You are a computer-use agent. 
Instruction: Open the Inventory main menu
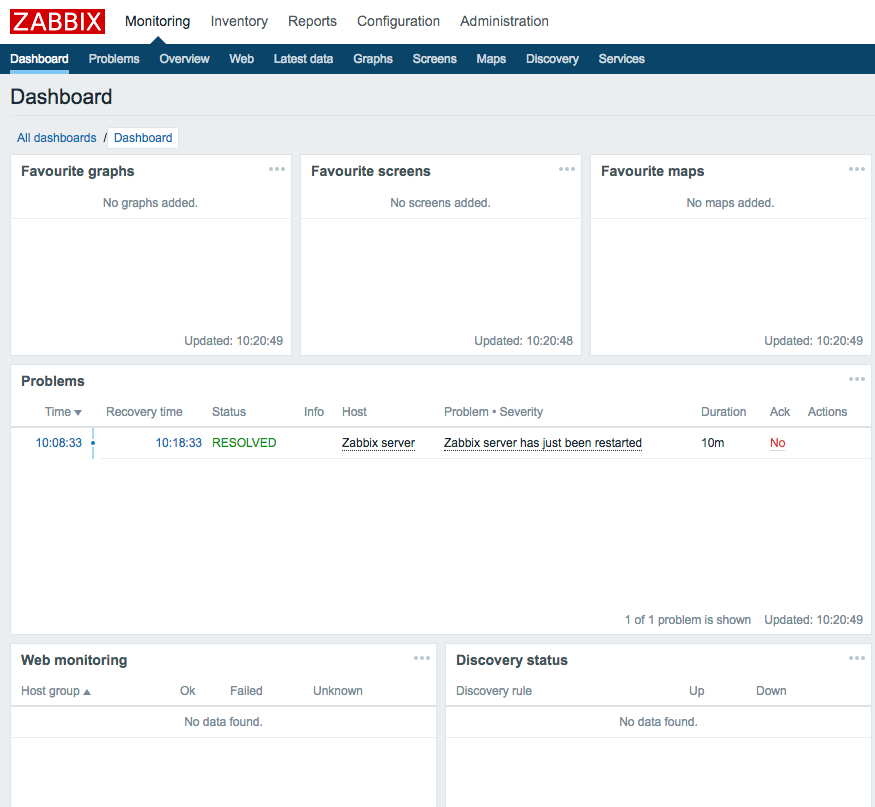(x=239, y=21)
